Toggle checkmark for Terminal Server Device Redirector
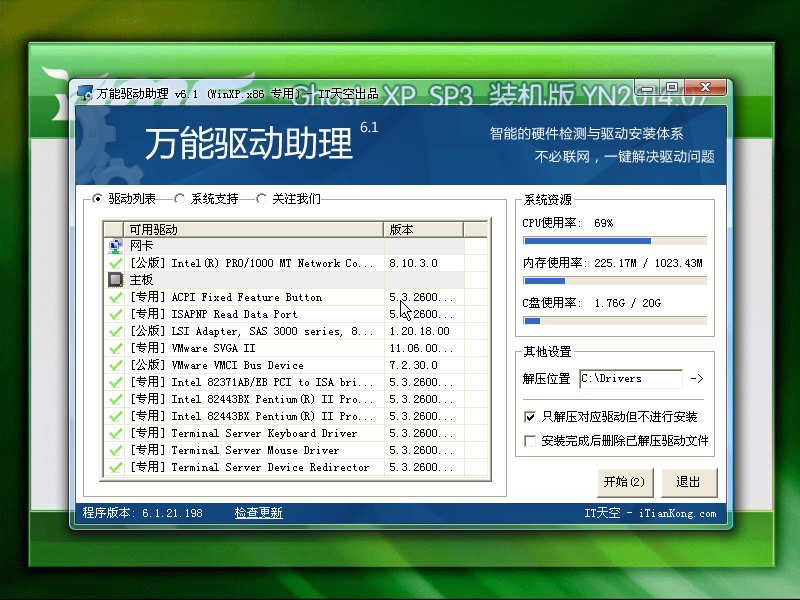 115,467
